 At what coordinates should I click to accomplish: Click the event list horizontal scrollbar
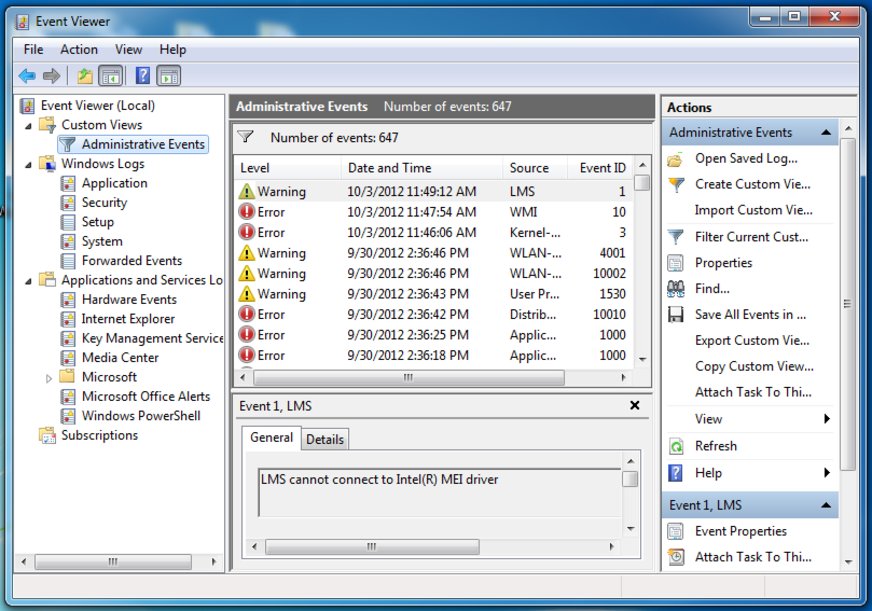click(x=408, y=378)
